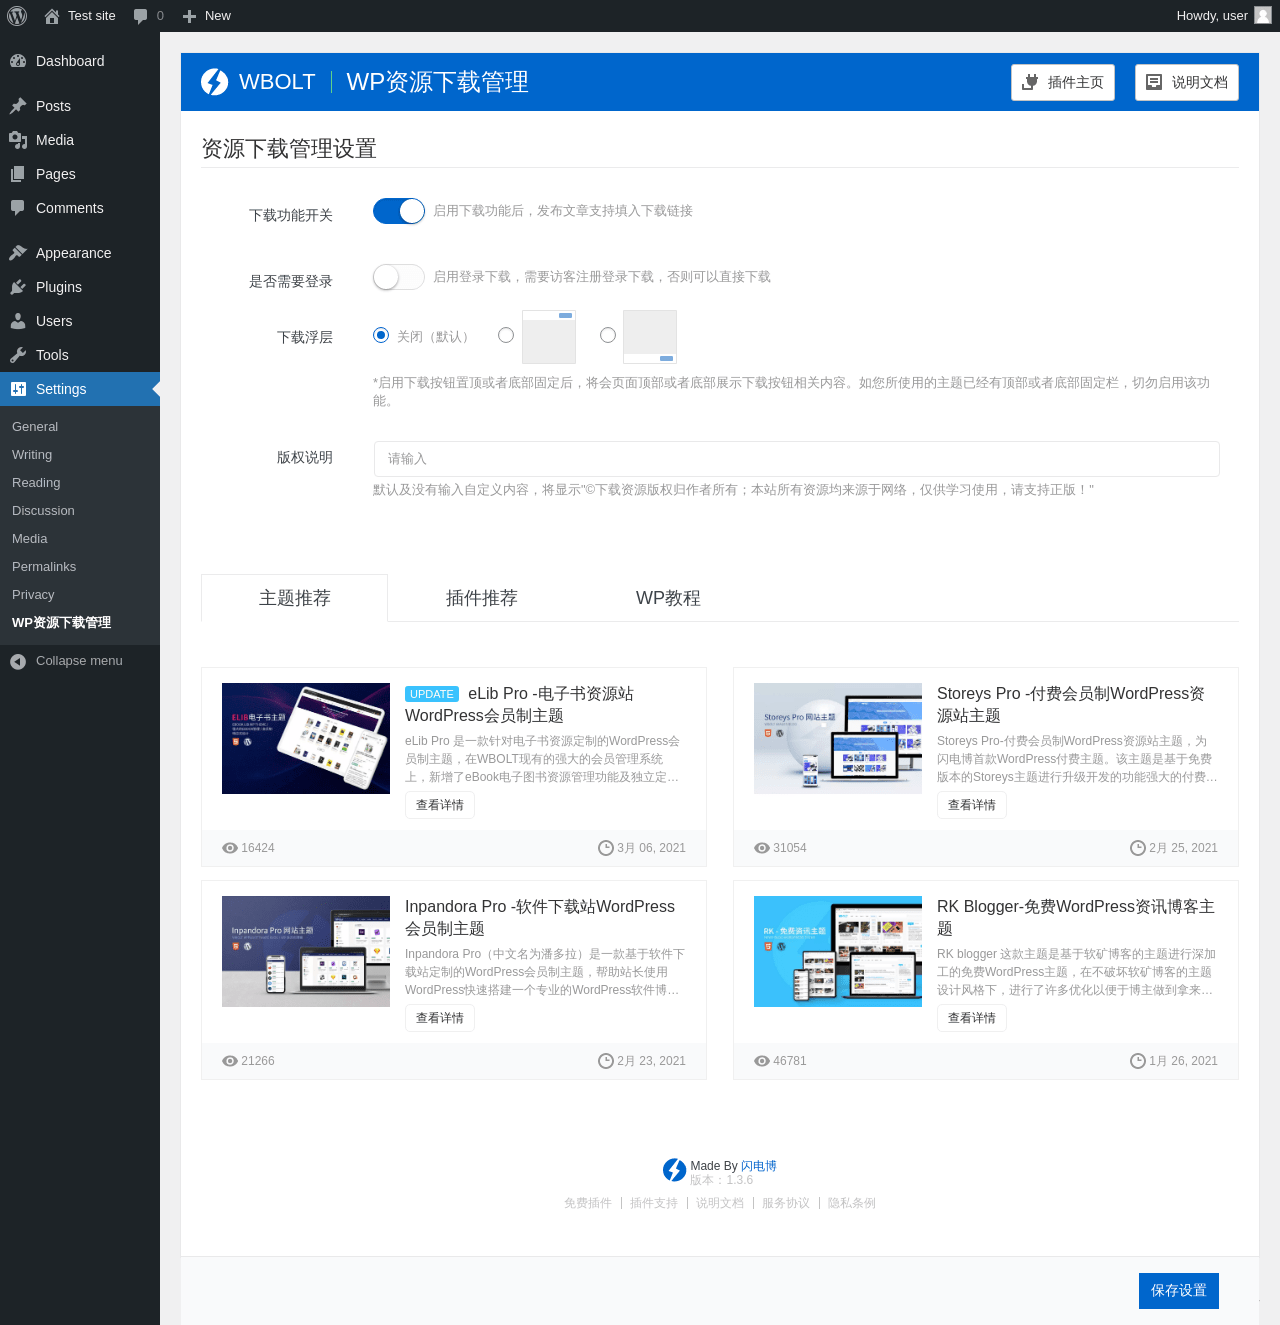The image size is (1280, 1325).
Task: Open the Test site home icon
Action: pyautogui.click(x=52, y=16)
